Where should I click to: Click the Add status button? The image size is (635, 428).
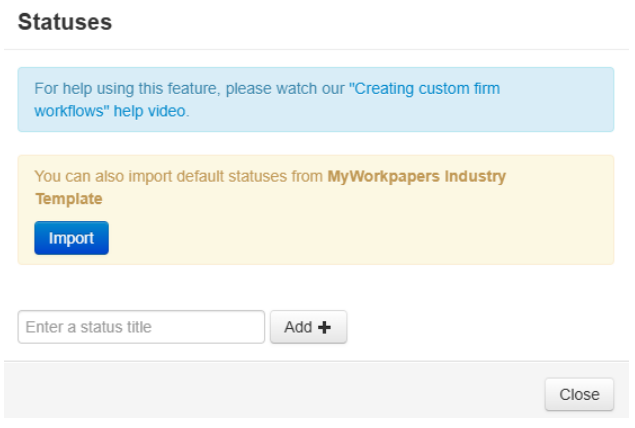pyautogui.click(x=308, y=327)
